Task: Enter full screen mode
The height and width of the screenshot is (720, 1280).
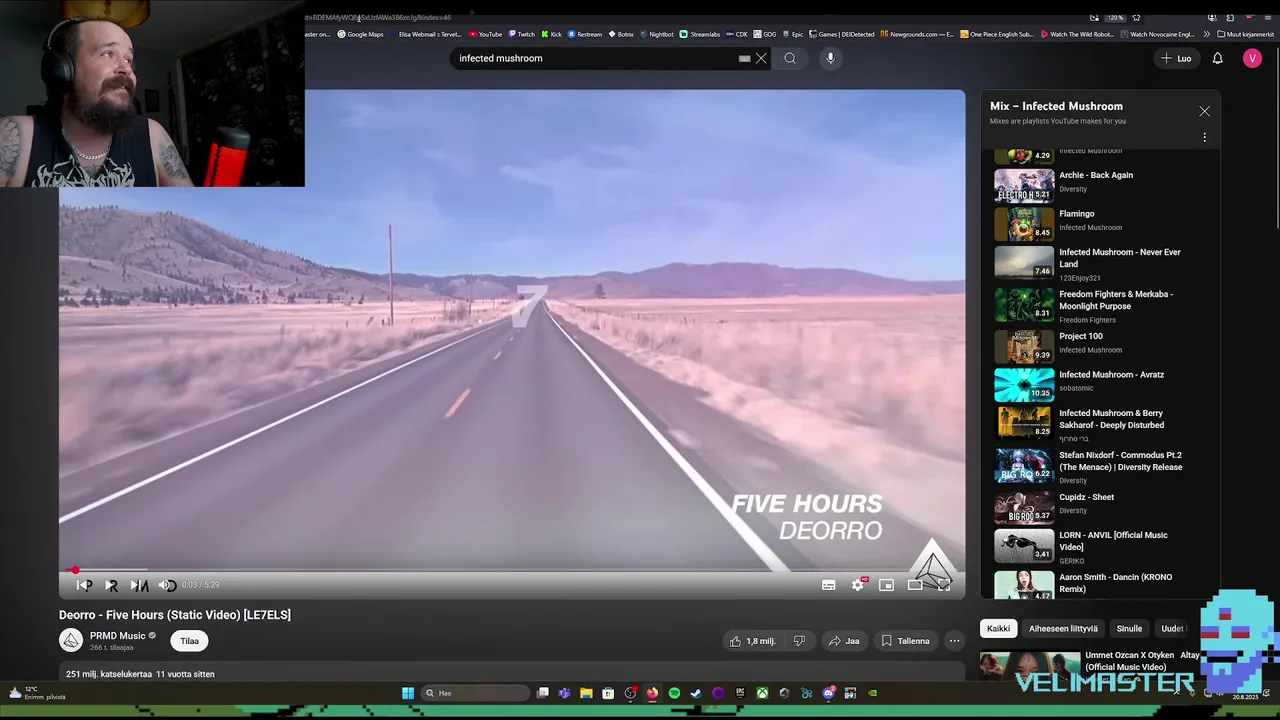Action: pos(943,585)
